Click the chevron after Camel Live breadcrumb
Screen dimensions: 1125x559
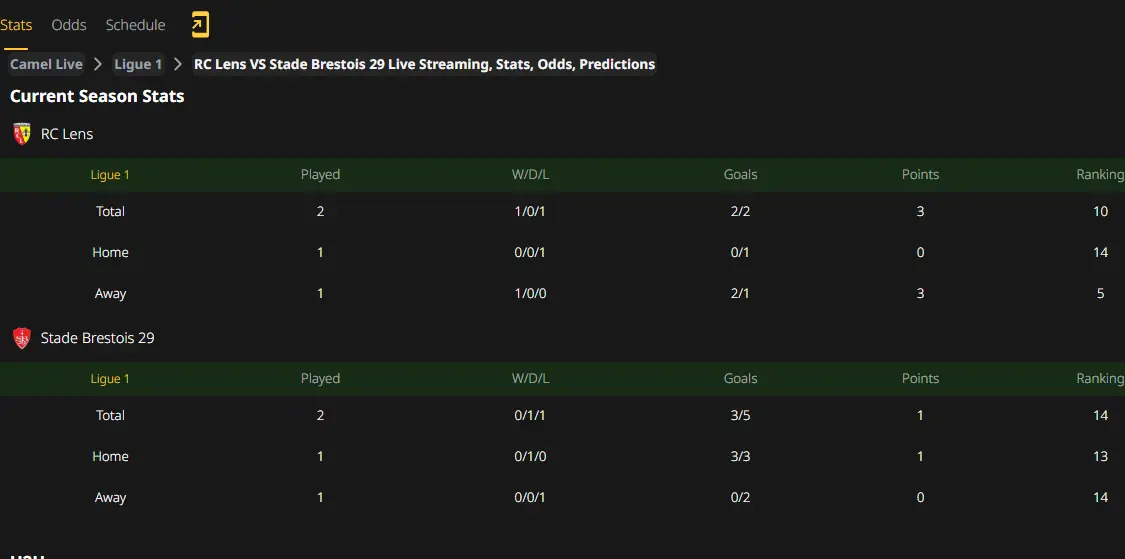point(98,64)
